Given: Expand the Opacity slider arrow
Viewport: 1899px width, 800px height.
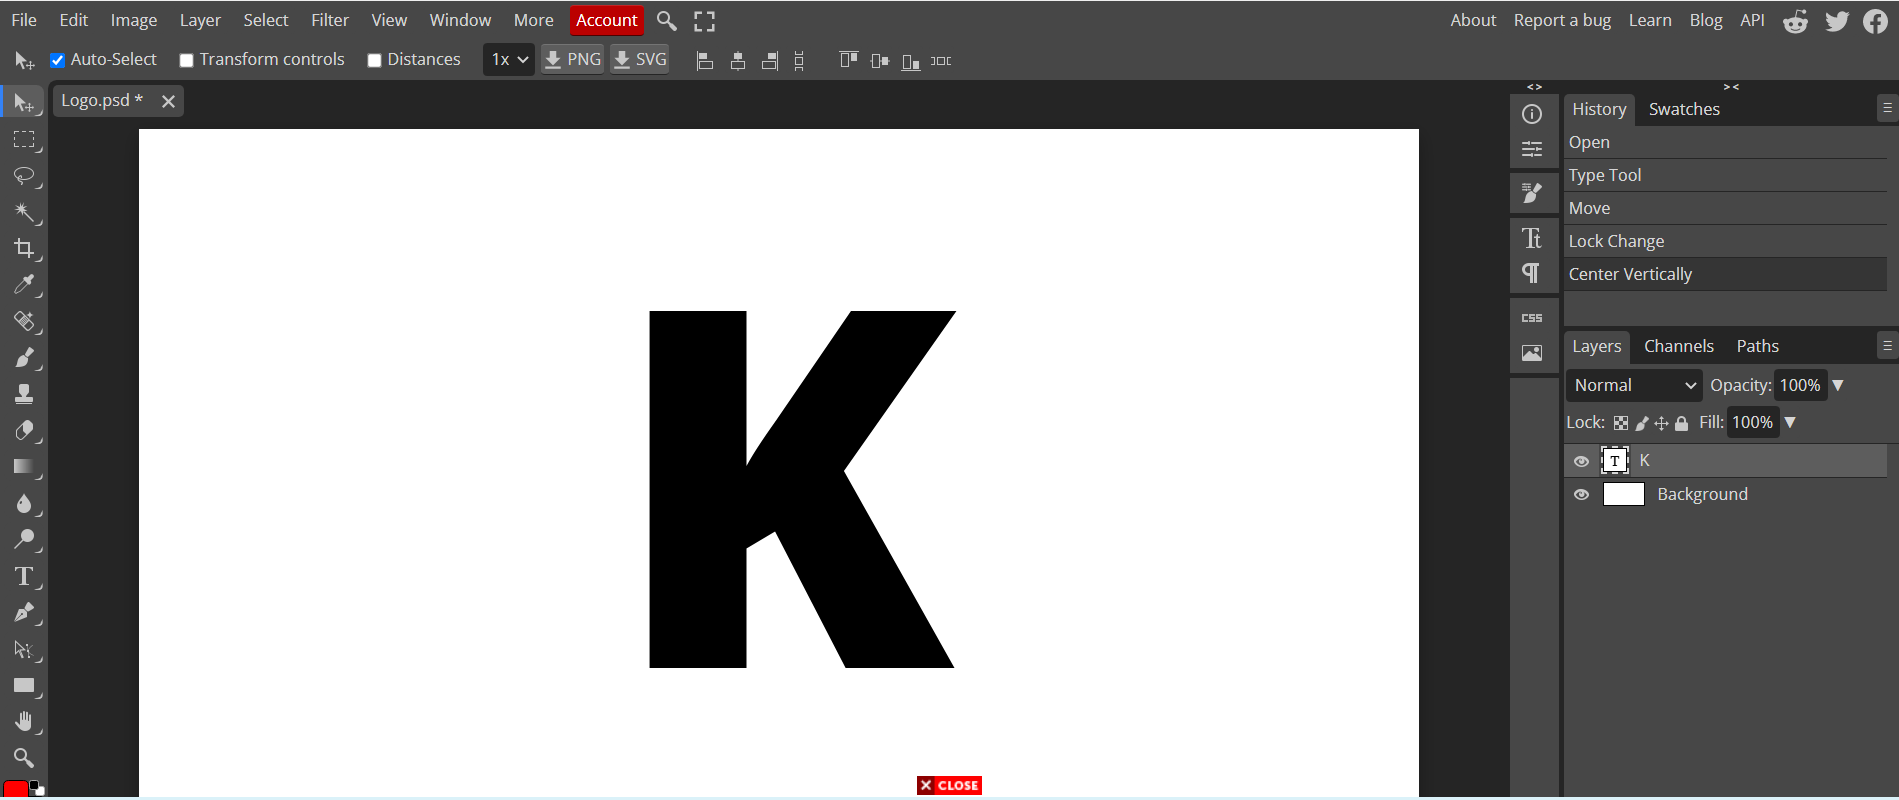Looking at the screenshot, I should 1838,385.
